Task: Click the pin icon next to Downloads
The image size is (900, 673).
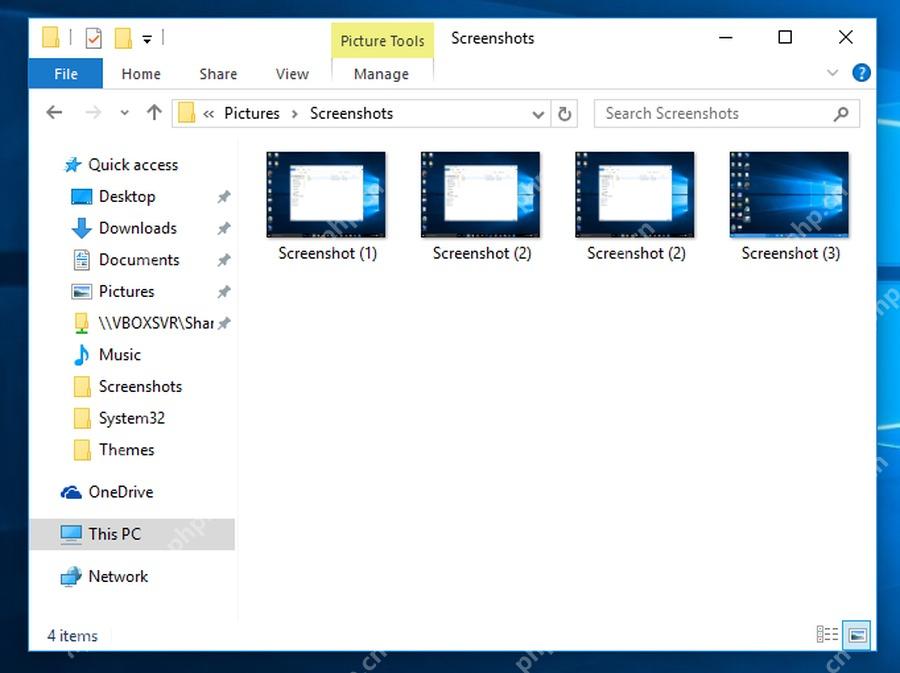Action: (x=224, y=228)
